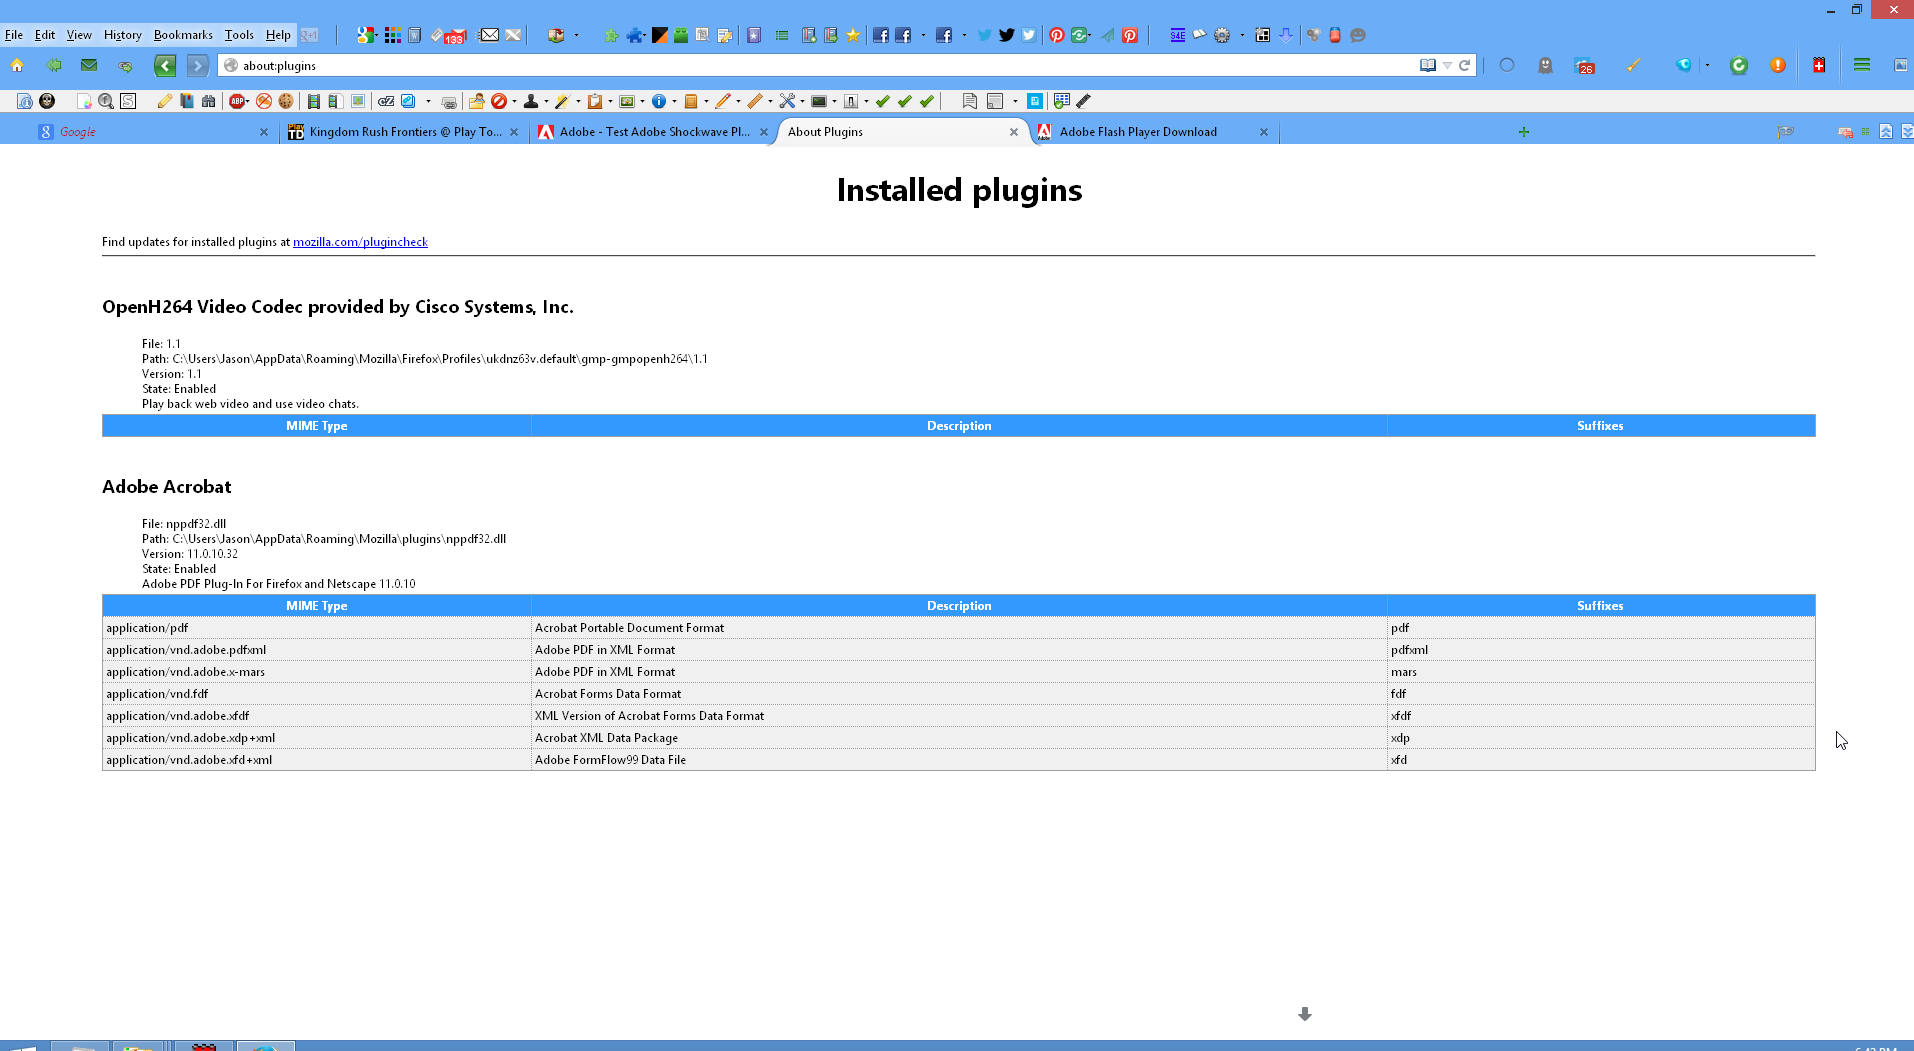1914x1051 pixels.
Task: Click the clipboard icon in developer toolbar
Action: click(x=595, y=101)
